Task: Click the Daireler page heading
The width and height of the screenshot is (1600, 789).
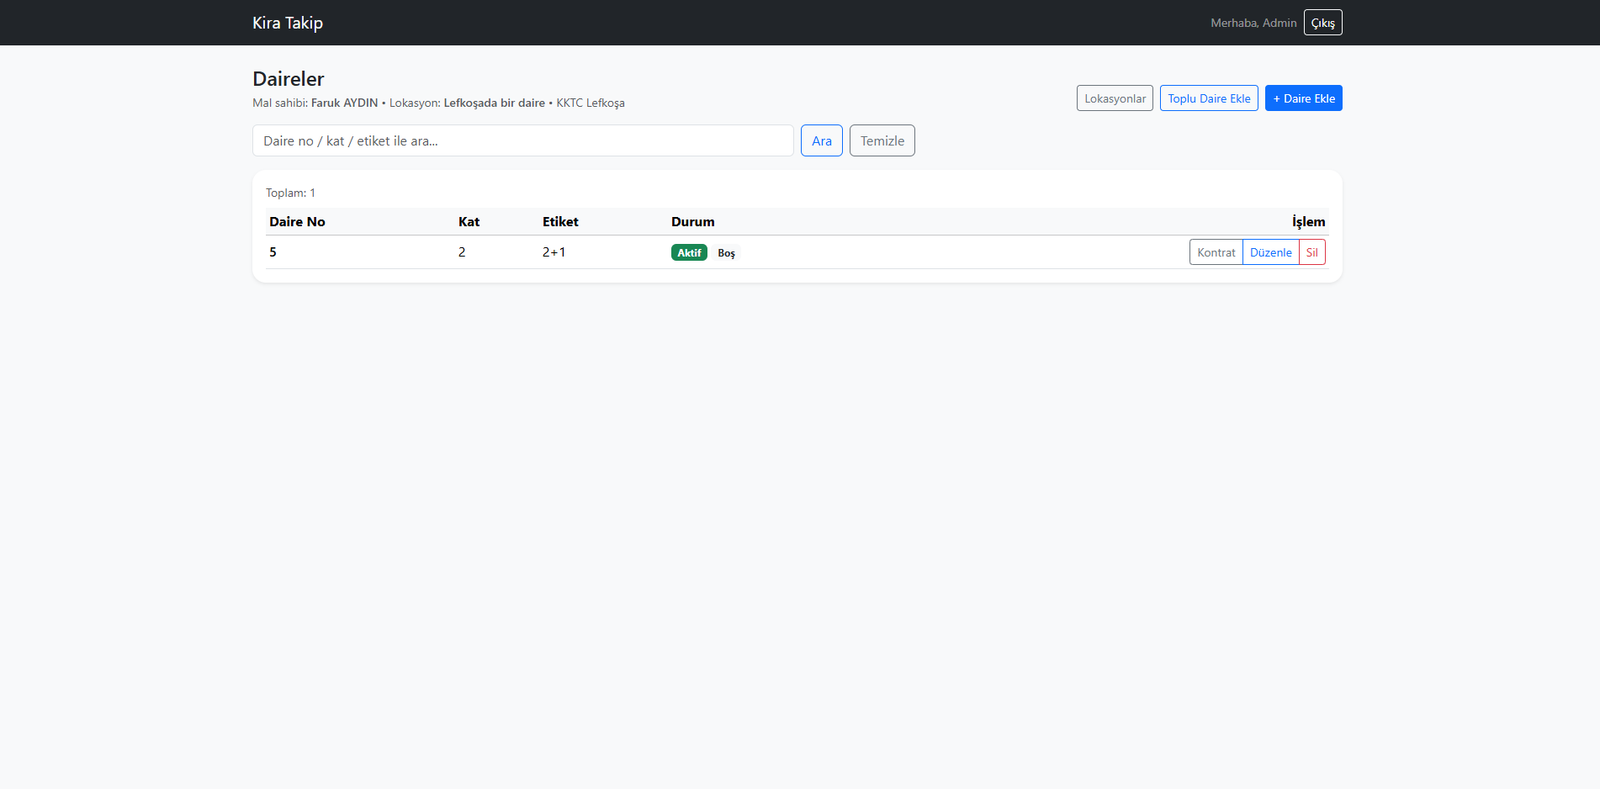Action: (x=288, y=79)
